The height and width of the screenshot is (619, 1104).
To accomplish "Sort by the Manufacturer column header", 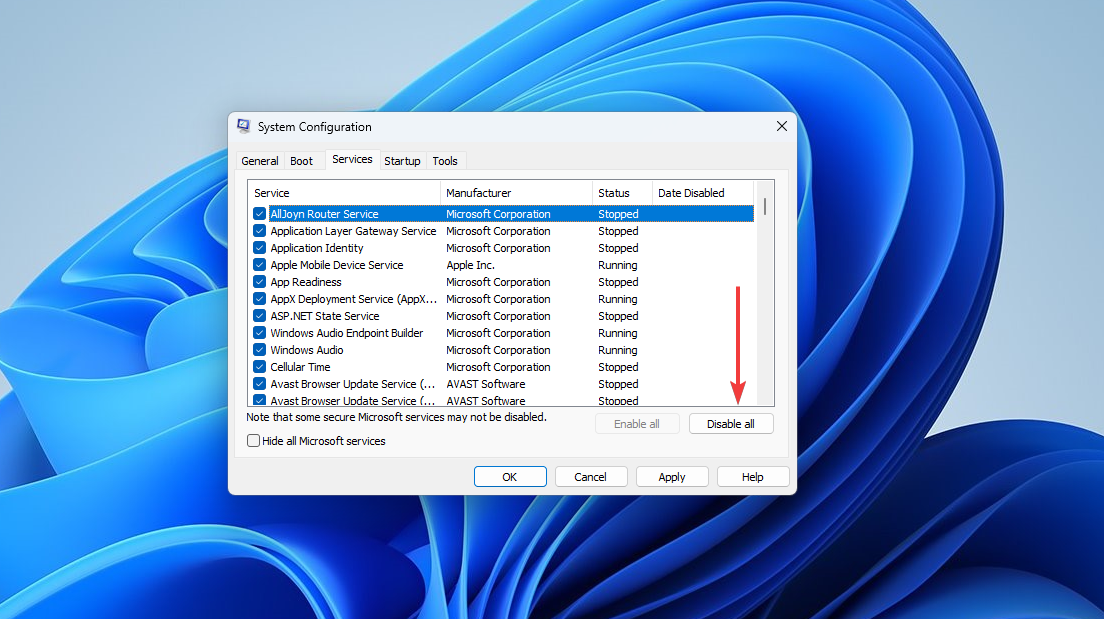I will (516, 193).
